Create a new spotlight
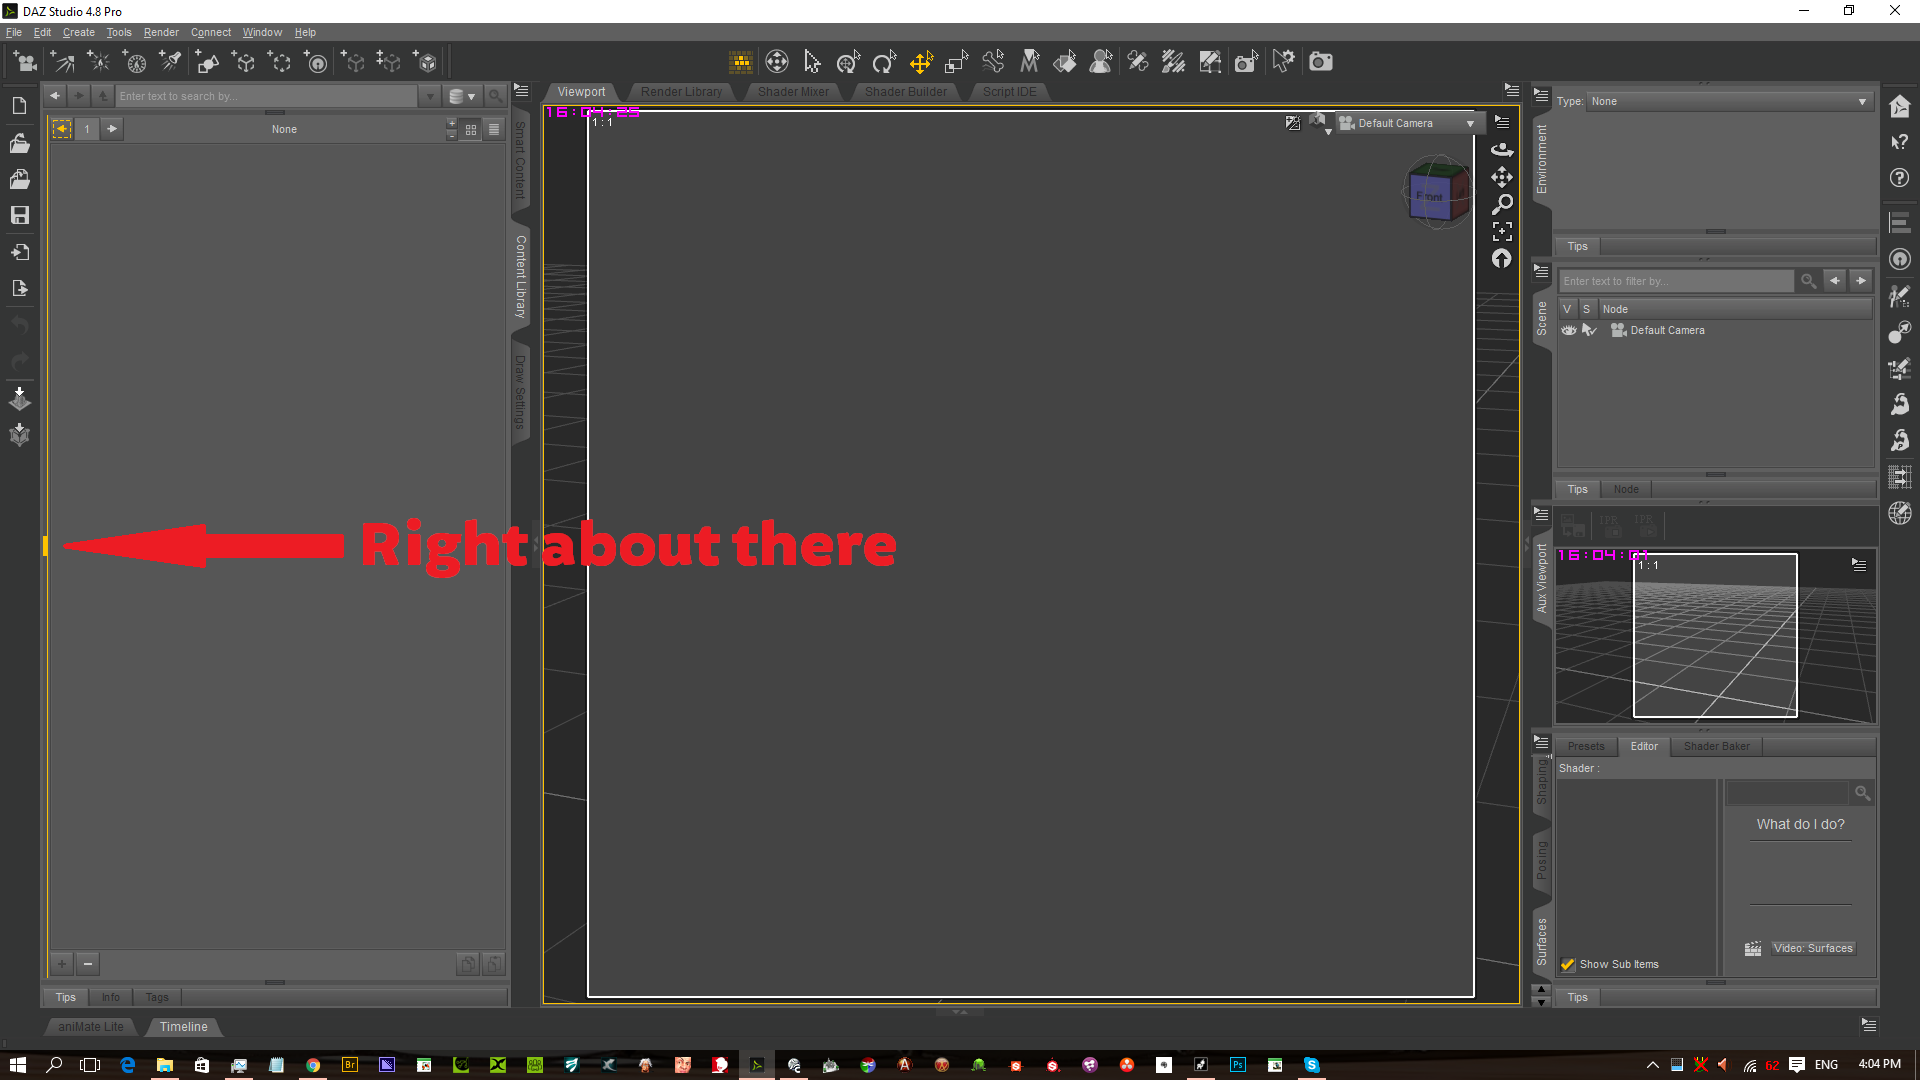Viewport: 1920px width, 1080px height. (169, 62)
